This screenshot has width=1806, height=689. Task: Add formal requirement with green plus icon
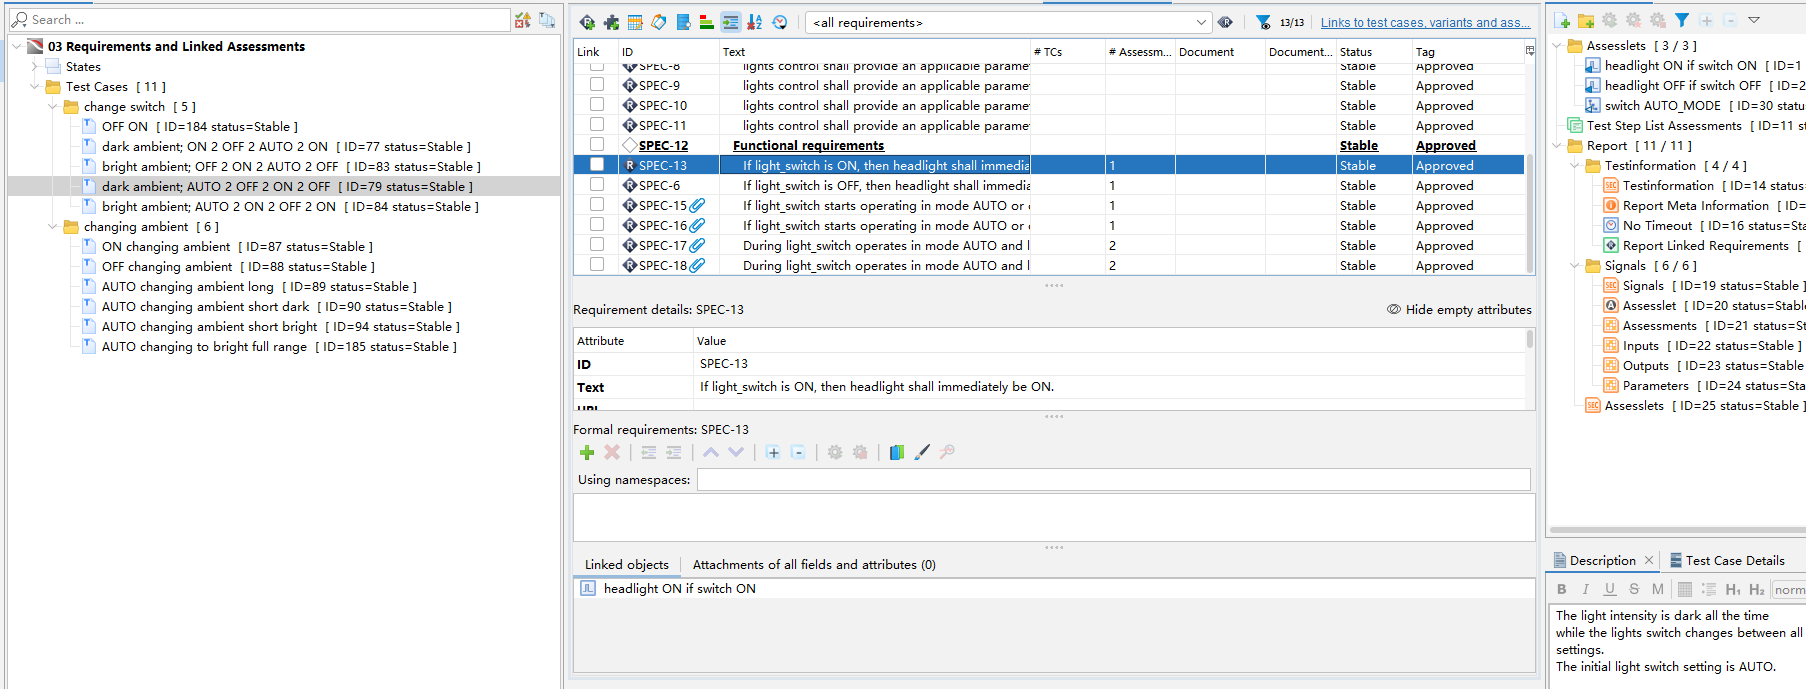(587, 453)
